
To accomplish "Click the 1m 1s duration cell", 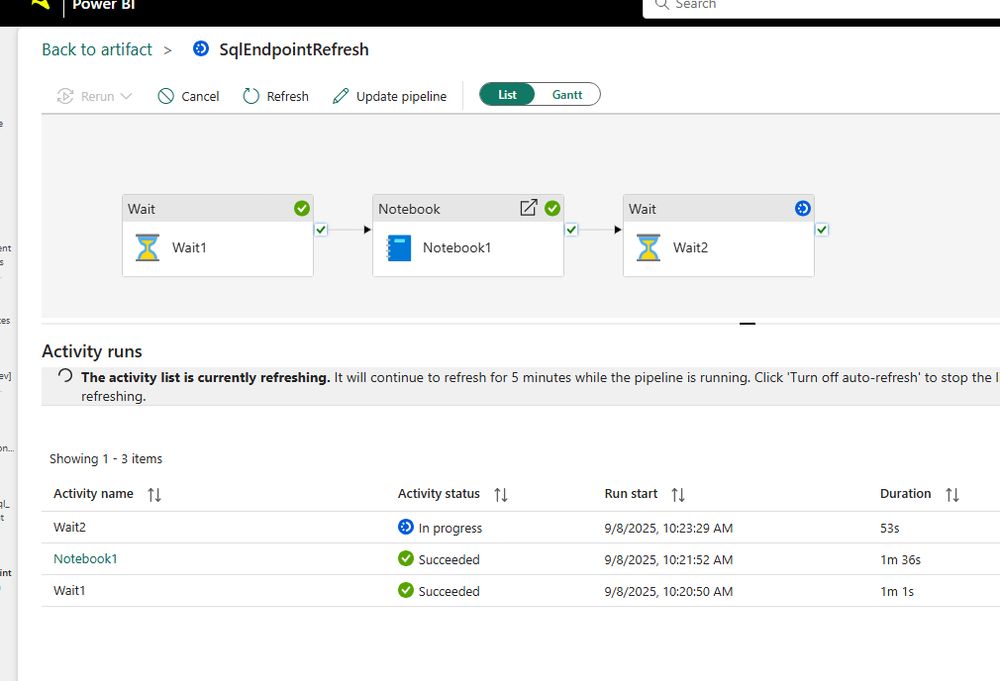I will pos(897,592).
